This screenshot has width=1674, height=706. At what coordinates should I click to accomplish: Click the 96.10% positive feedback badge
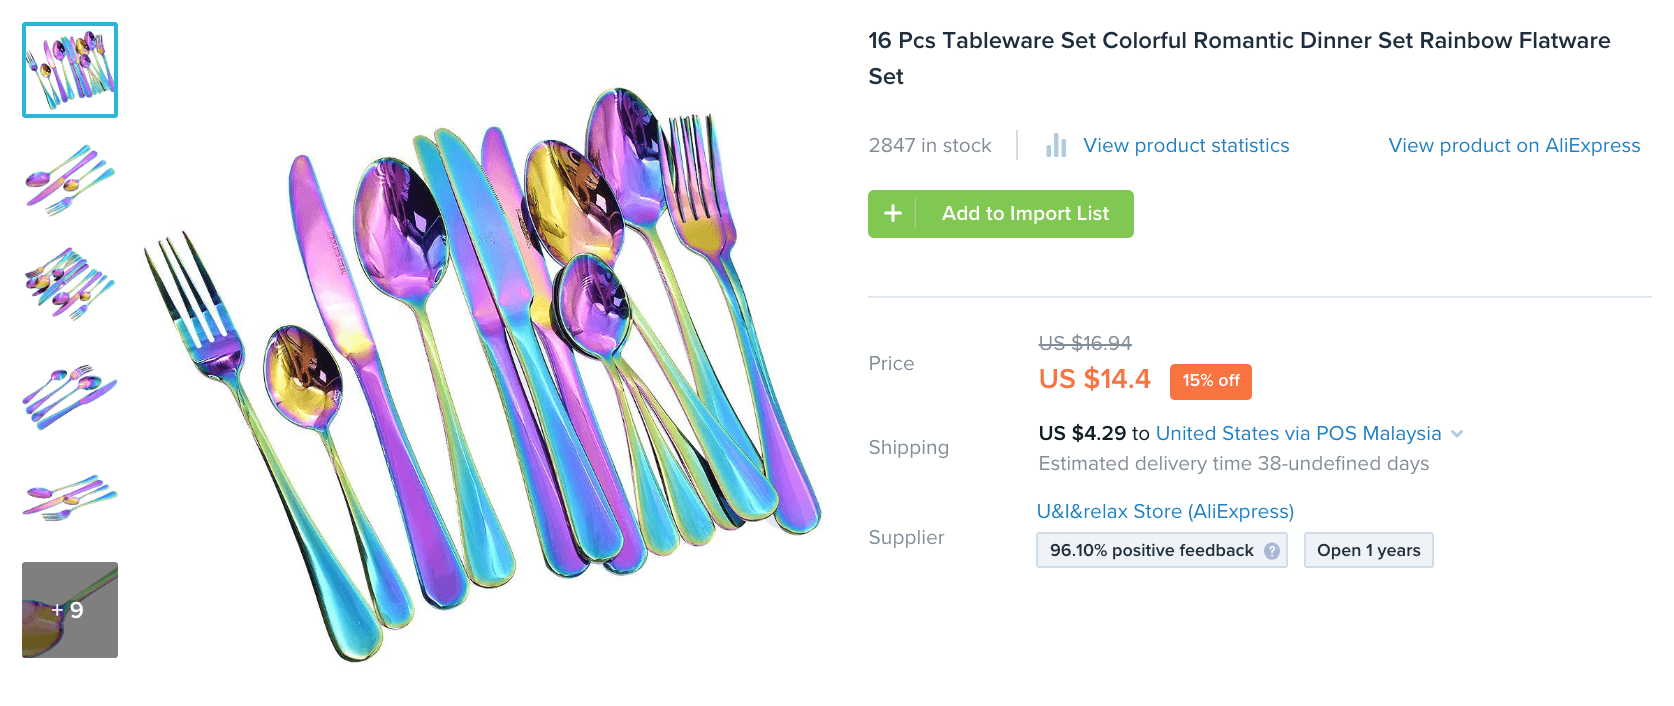click(1151, 551)
